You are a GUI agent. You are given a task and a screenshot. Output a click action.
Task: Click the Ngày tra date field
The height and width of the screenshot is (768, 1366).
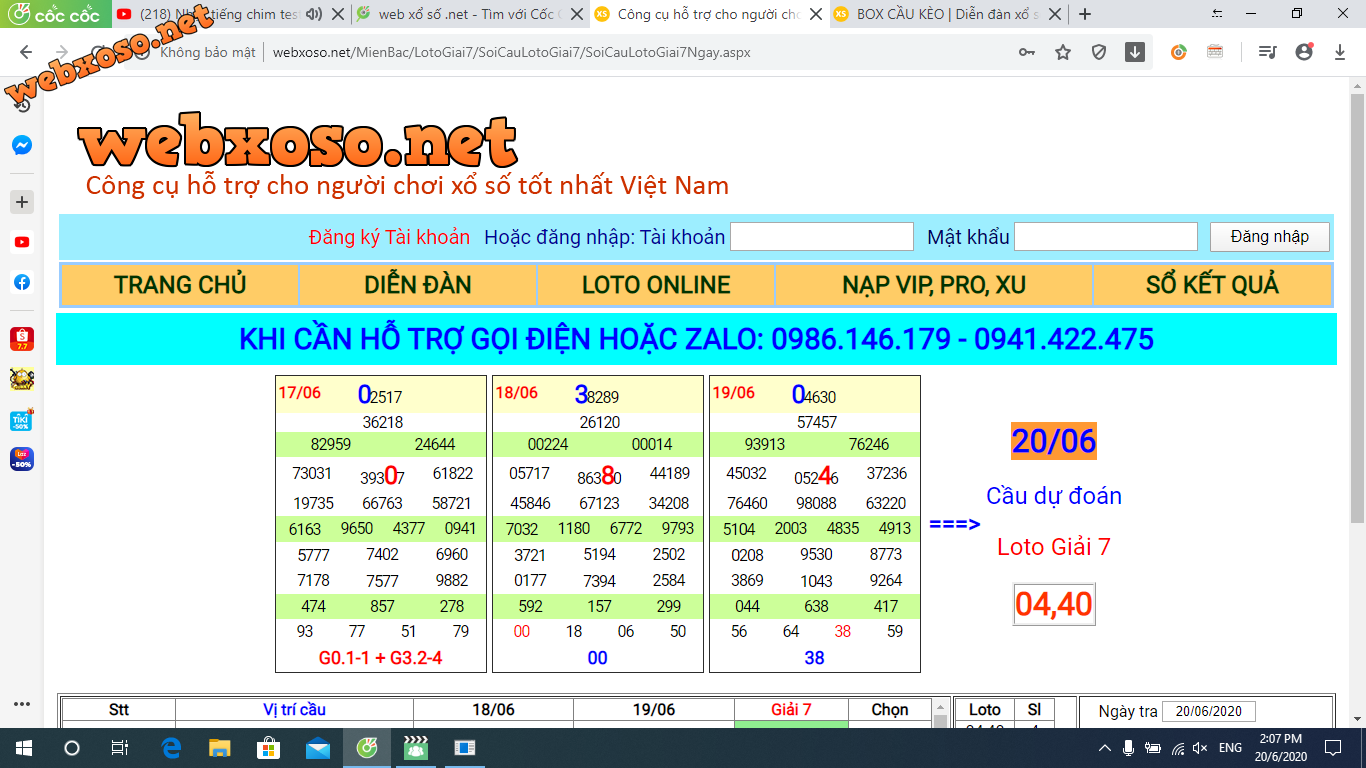1209,711
